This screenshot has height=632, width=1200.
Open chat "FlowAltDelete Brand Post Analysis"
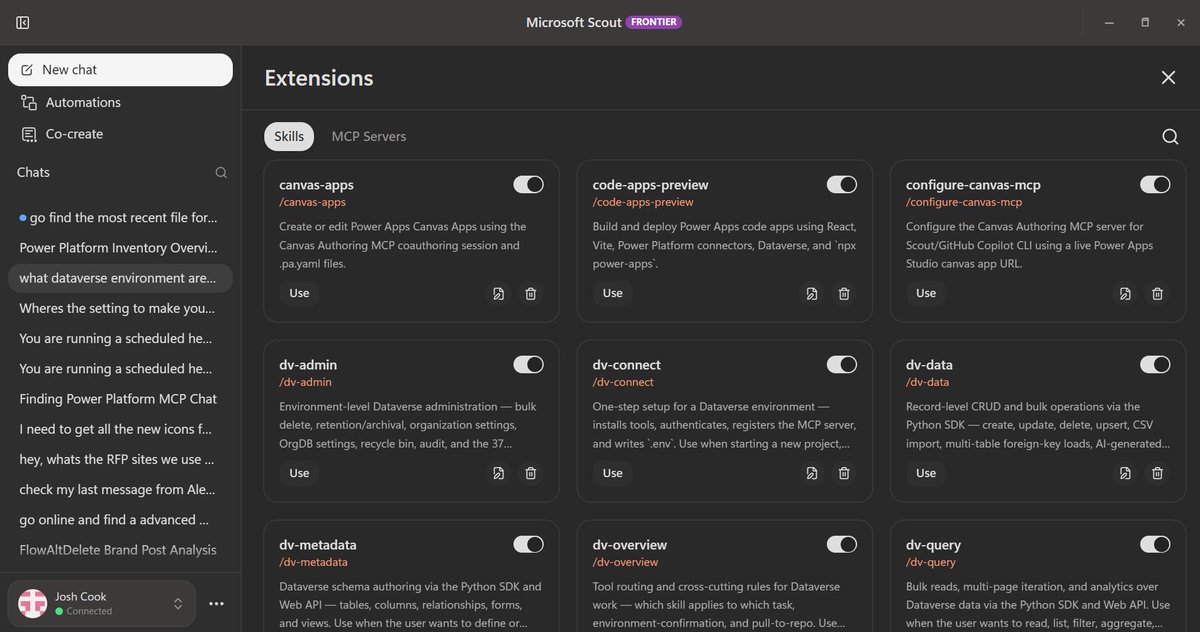pyautogui.click(x=120, y=549)
